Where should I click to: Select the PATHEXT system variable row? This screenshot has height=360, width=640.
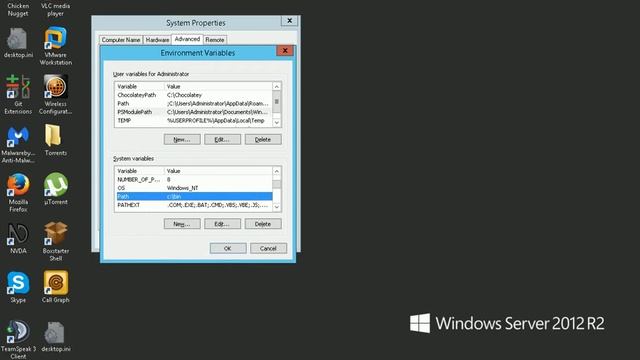point(194,205)
